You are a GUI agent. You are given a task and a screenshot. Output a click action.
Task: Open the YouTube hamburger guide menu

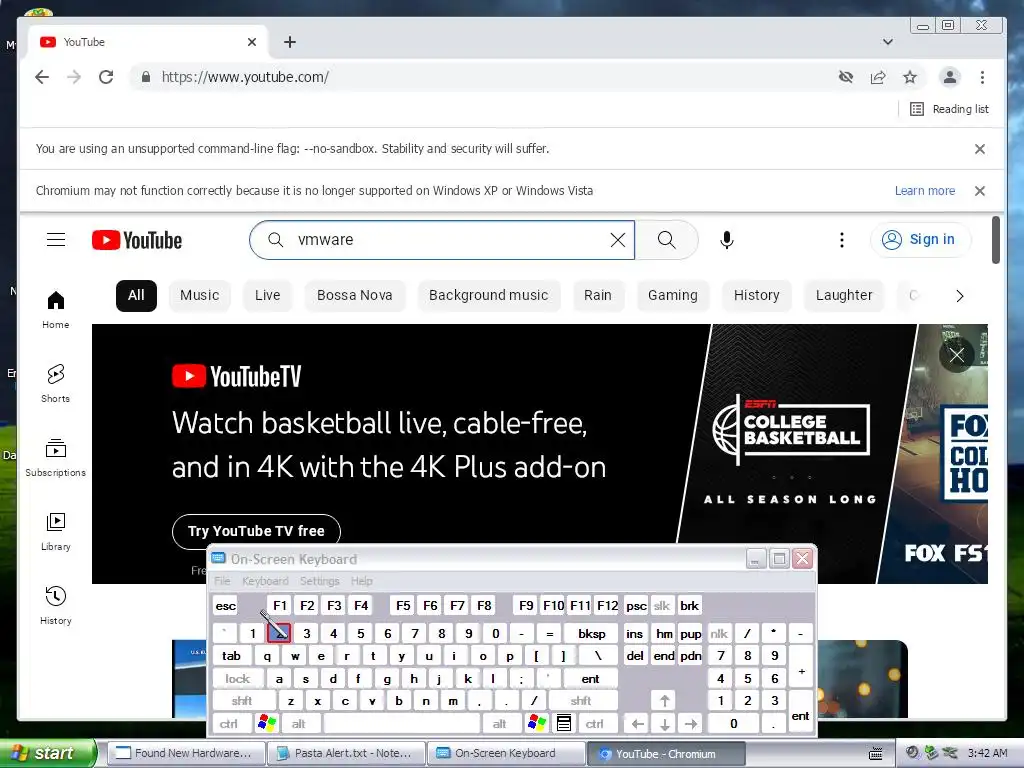(56, 240)
